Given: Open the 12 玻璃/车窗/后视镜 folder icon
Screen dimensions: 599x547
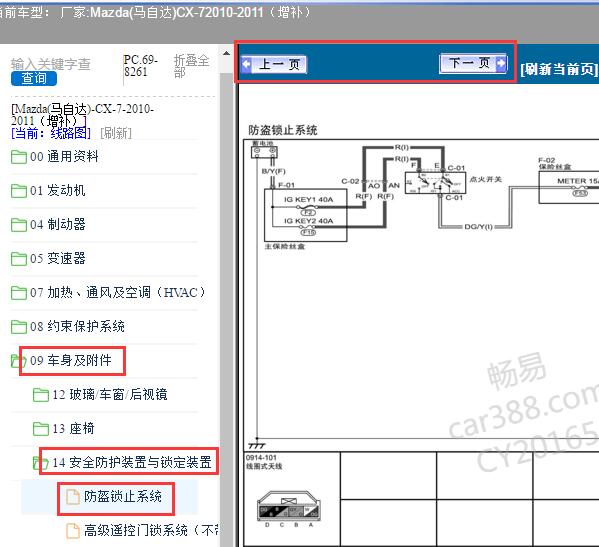Looking at the screenshot, I should (x=41, y=395).
